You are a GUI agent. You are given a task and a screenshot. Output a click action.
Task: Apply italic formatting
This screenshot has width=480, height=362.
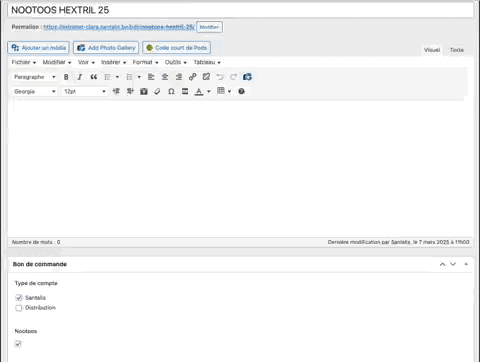[x=80, y=77]
